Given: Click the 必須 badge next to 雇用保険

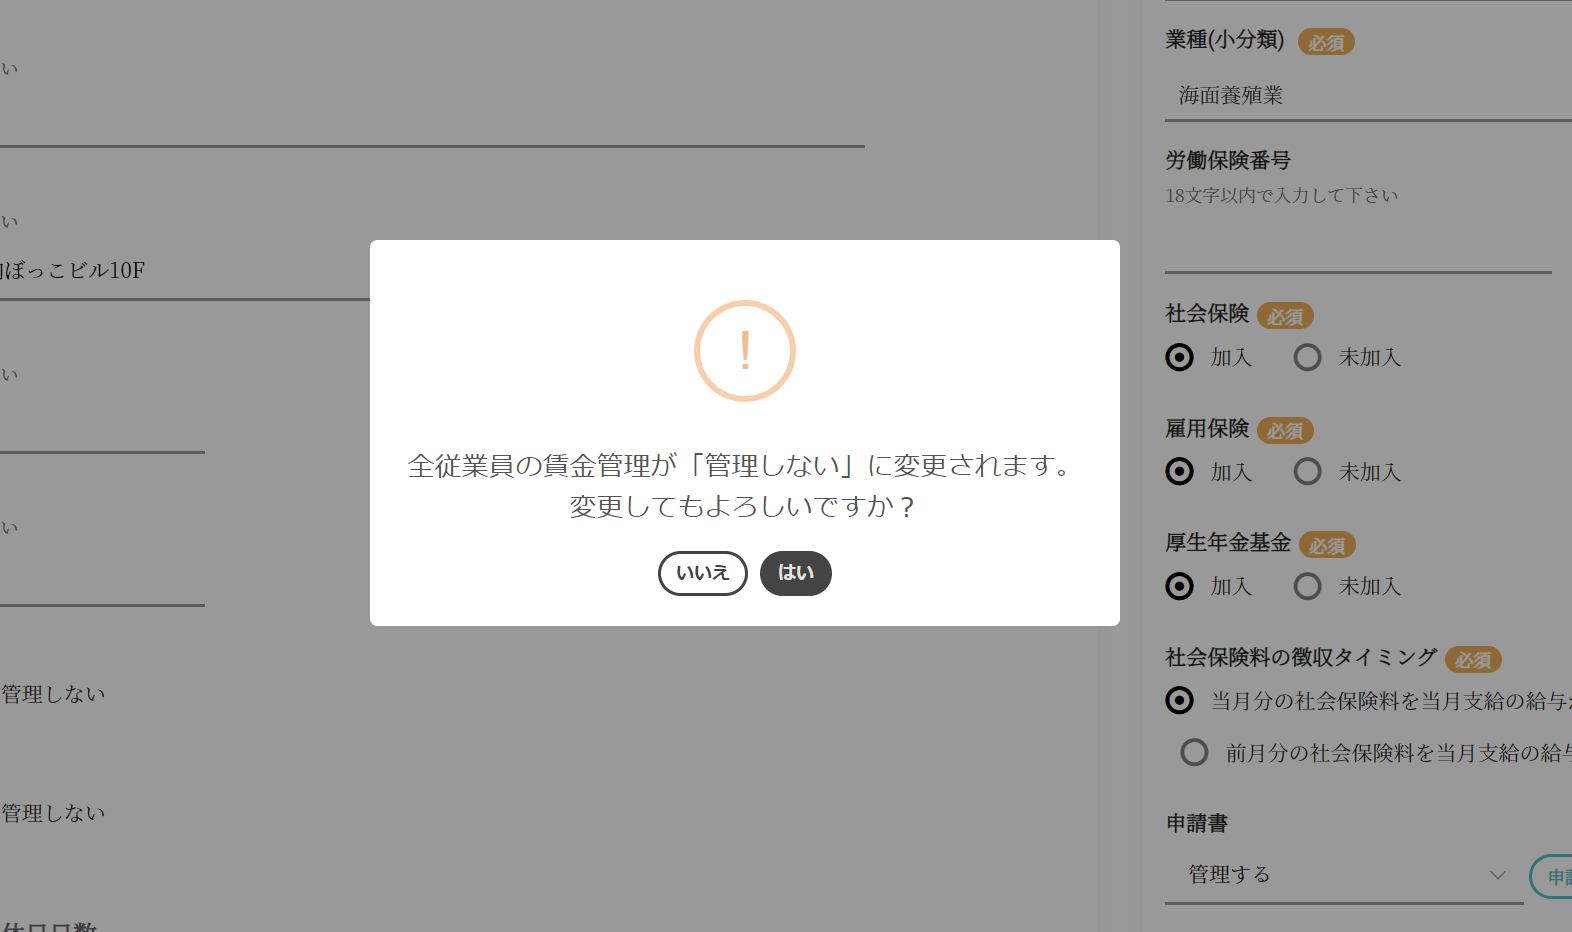Looking at the screenshot, I should click(x=1285, y=431).
